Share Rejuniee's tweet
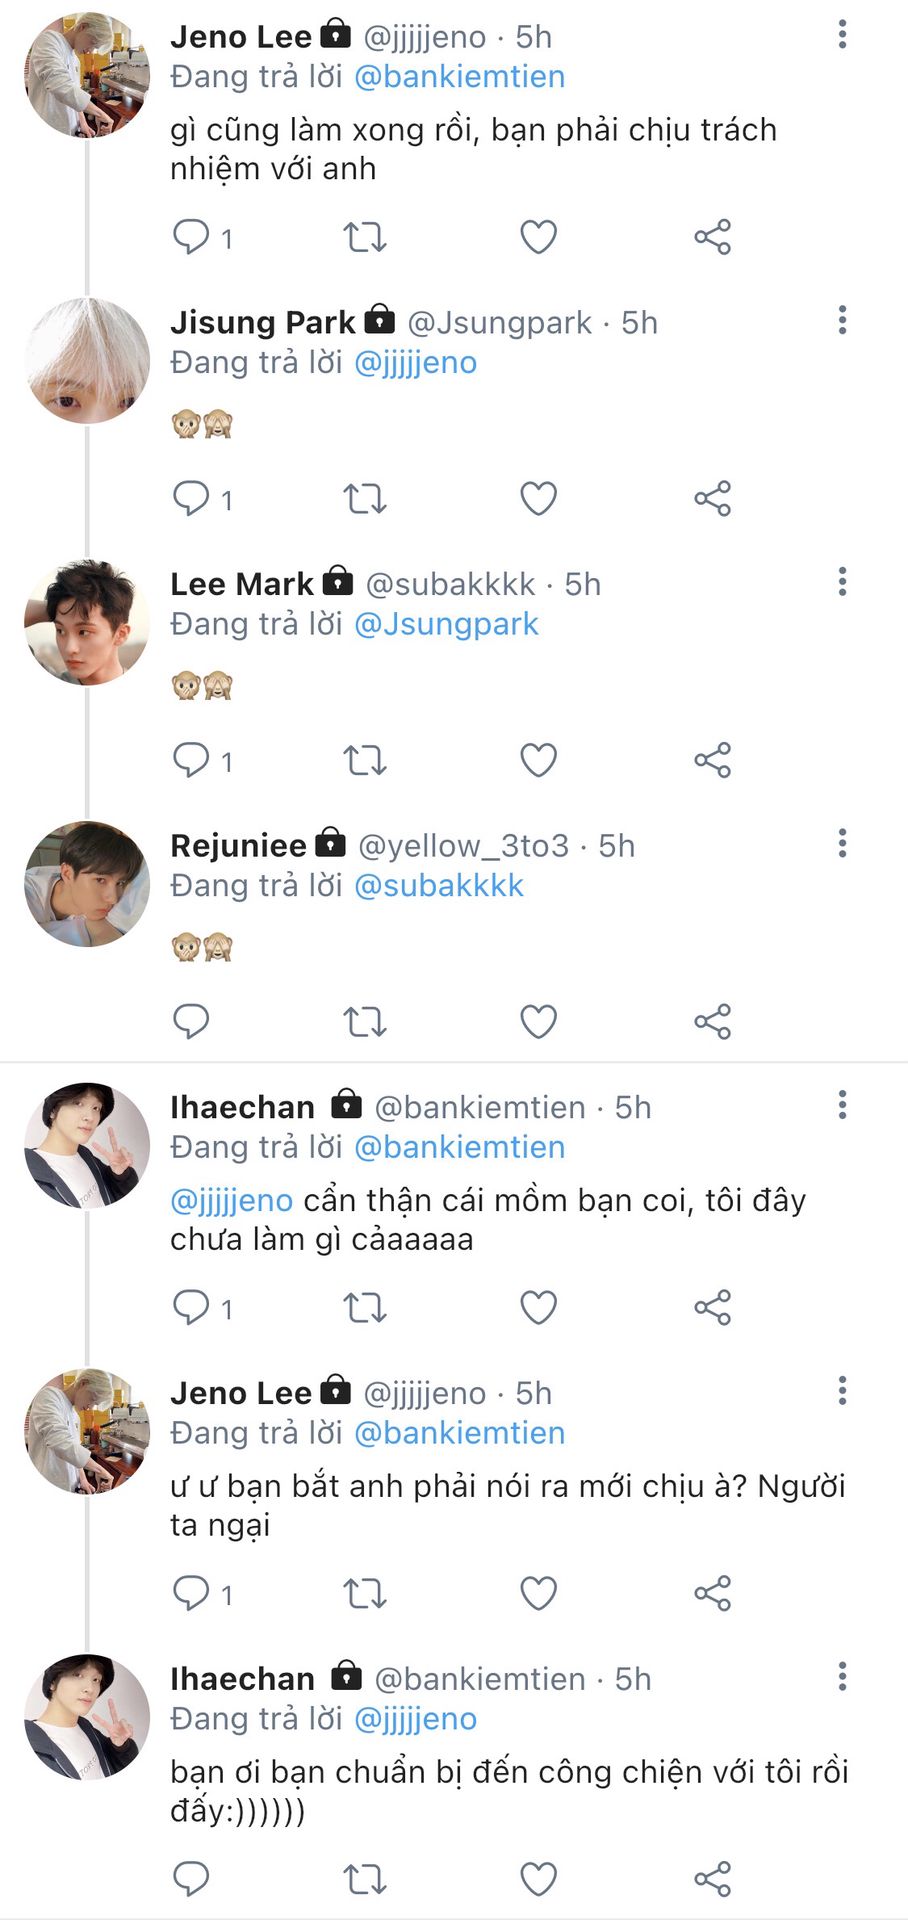 click(713, 1021)
